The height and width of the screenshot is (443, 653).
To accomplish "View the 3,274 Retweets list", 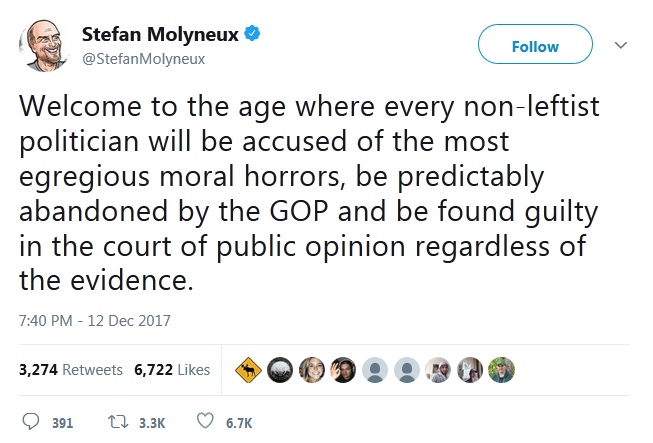I will 71,369.
